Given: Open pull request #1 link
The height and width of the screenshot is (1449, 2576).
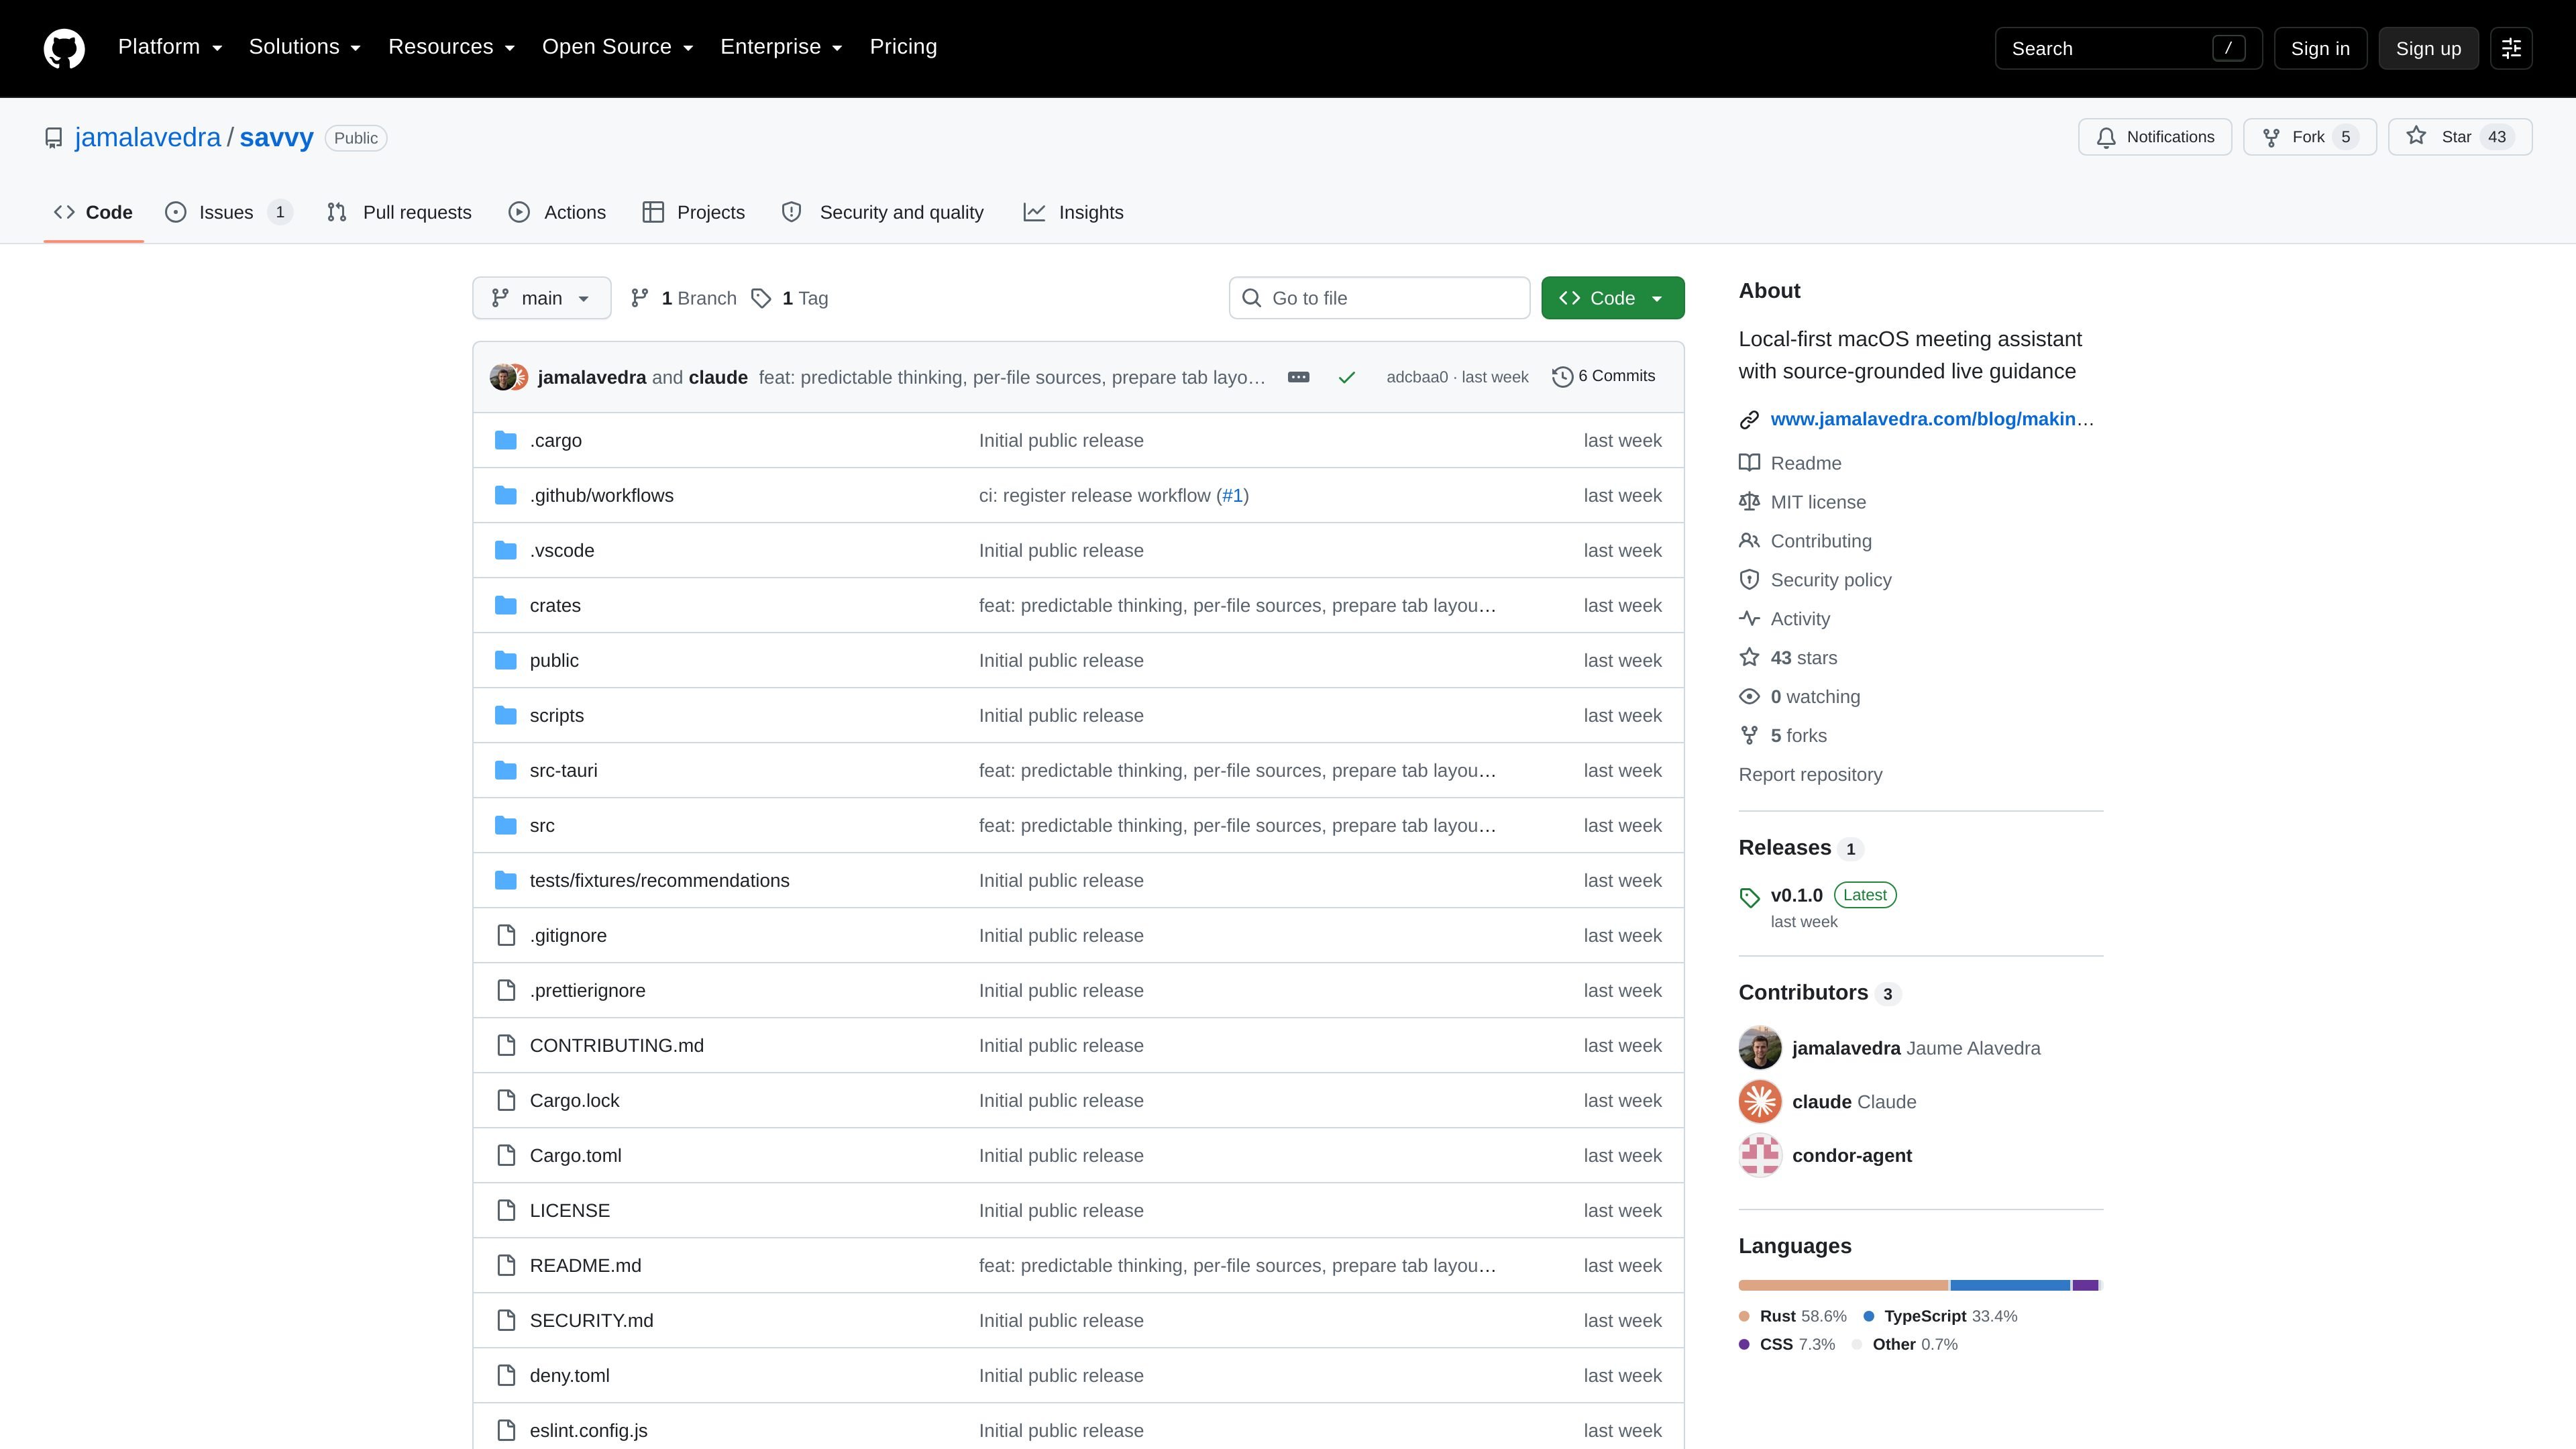Looking at the screenshot, I should click(1232, 495).
